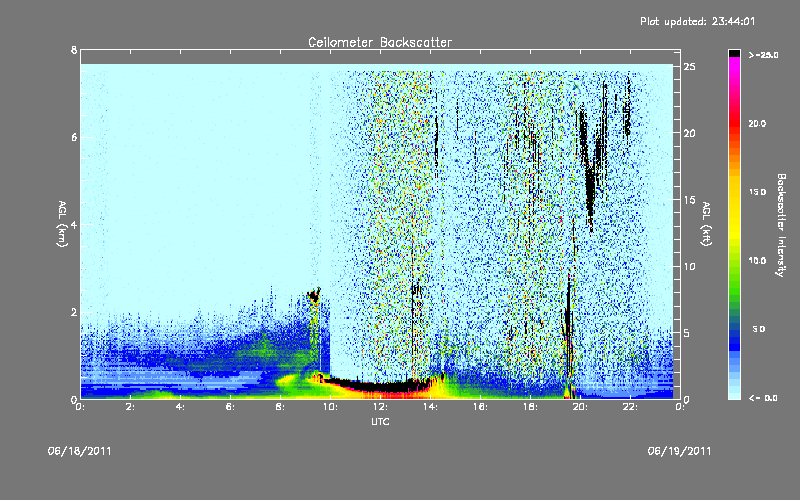The image size is (800, 500).
Task: Click the black low cloud layer near 12 UTC
Action: 380,386
